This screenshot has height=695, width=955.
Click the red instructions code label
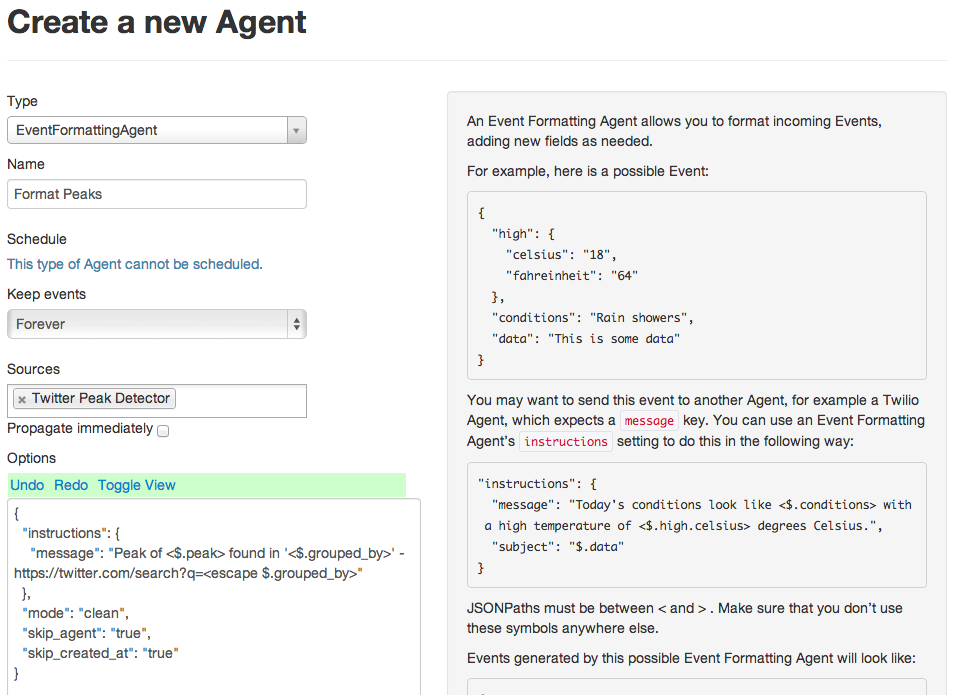[566, 442]
